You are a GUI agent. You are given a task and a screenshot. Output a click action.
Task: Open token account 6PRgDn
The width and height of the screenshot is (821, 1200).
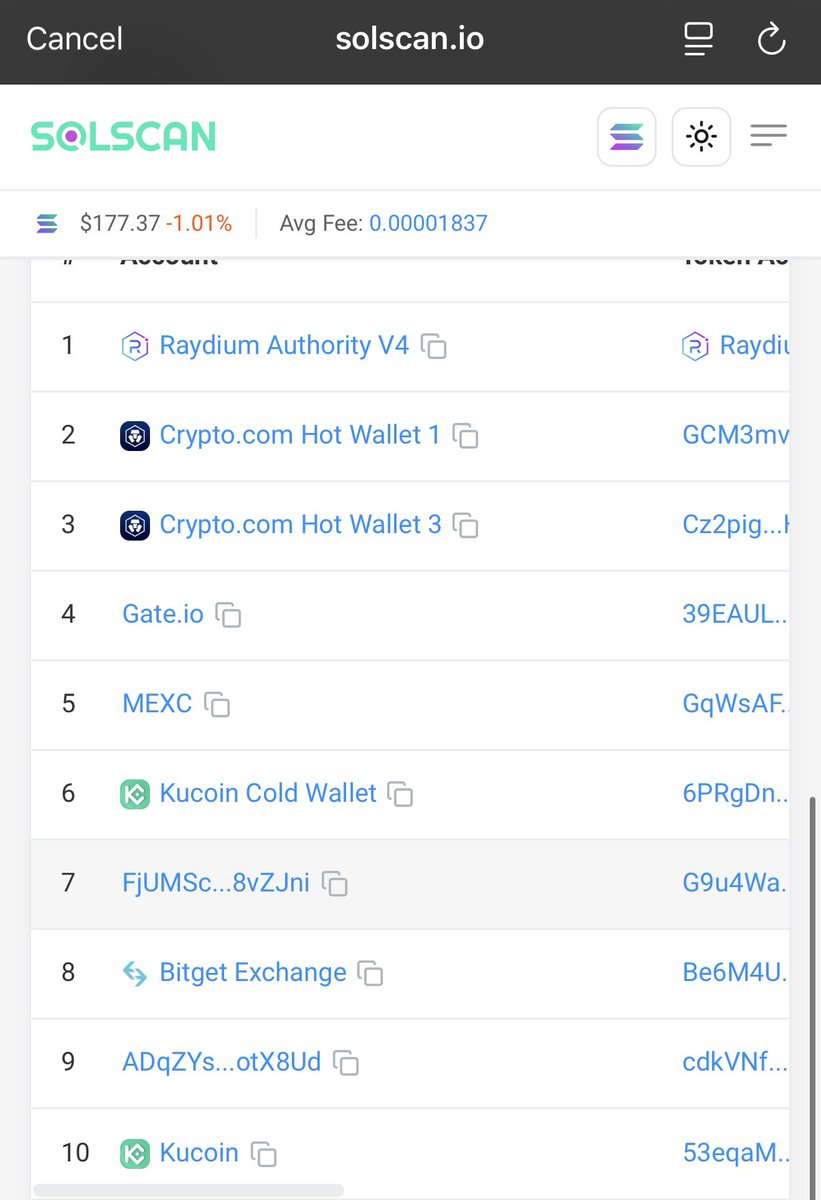pyautogui.click(x=736, y=794)
